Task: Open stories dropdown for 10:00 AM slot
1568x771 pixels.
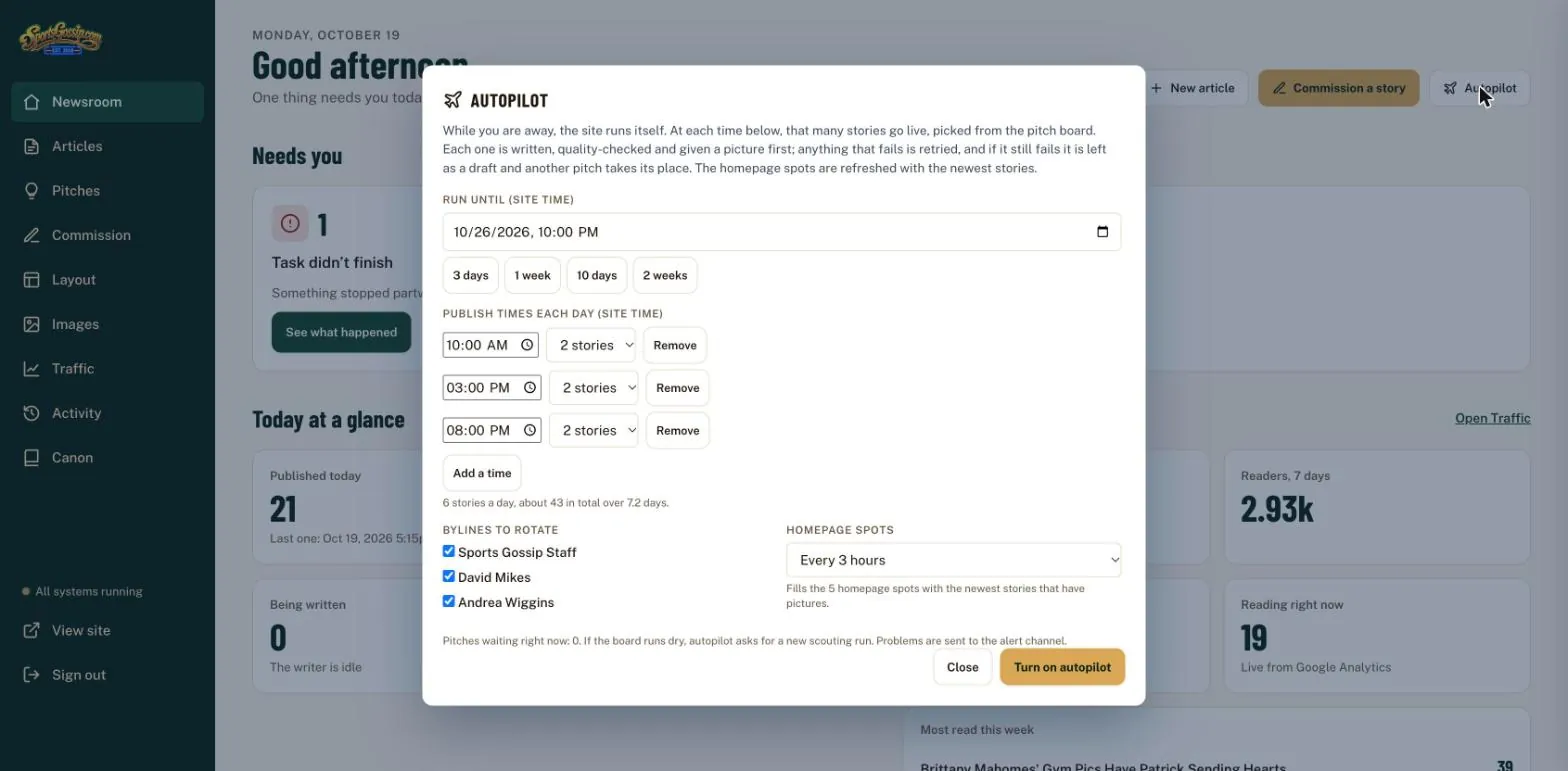Action: tap(591, 345)
